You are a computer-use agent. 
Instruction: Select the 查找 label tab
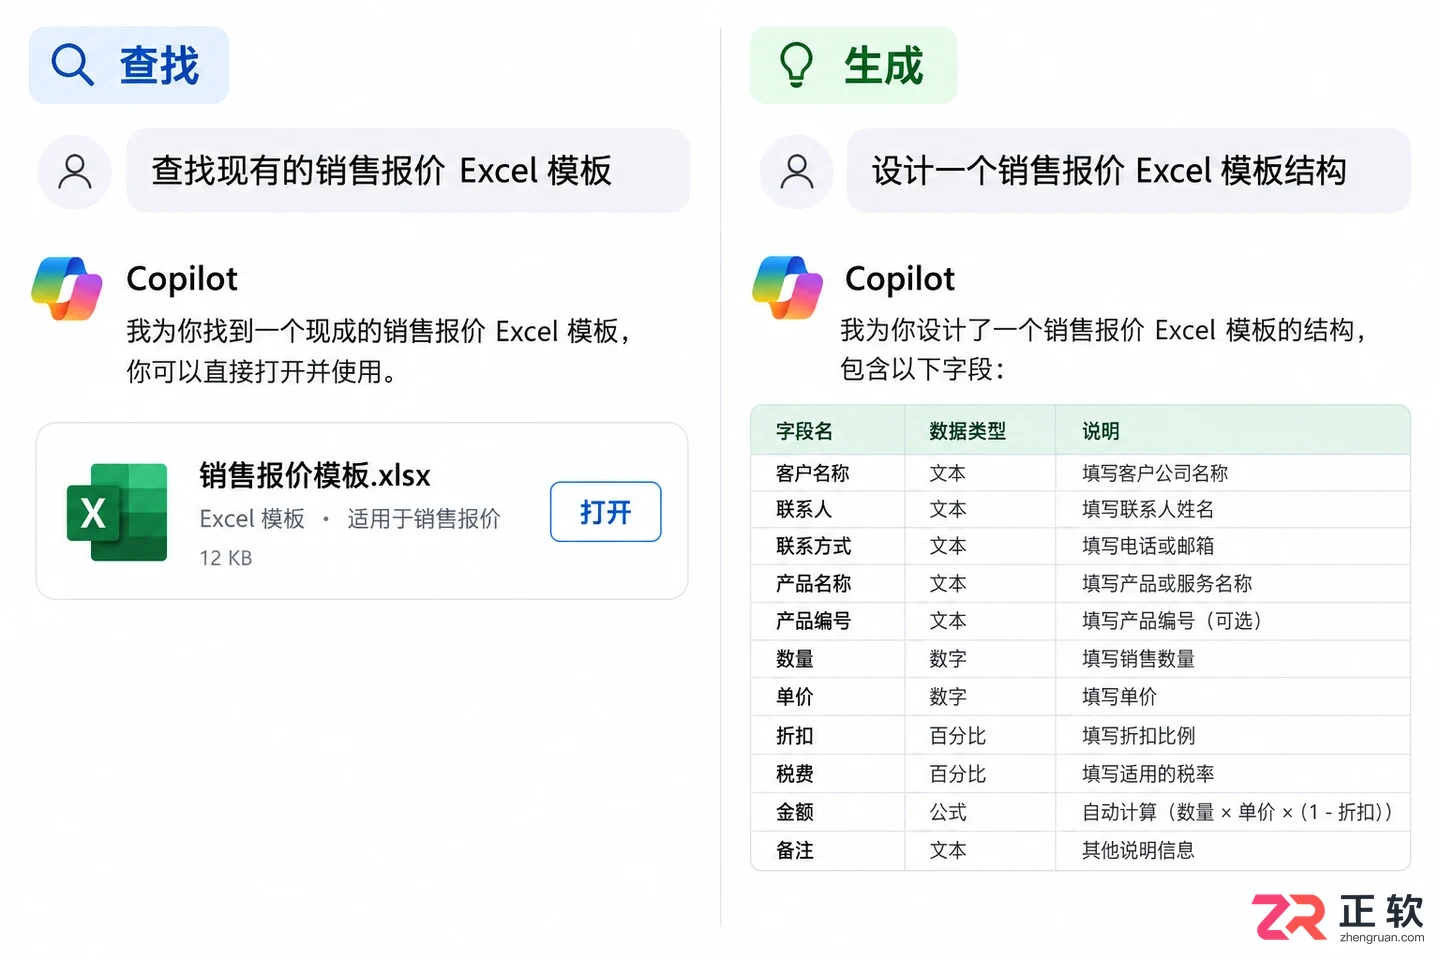(129, 66)
